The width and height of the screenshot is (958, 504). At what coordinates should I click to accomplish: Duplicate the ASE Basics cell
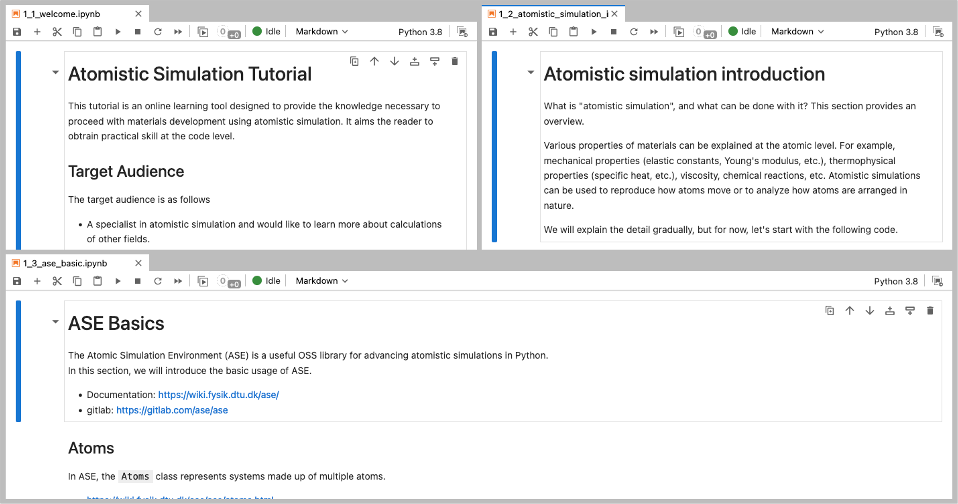pyautogui.click(x=829, y=311)
